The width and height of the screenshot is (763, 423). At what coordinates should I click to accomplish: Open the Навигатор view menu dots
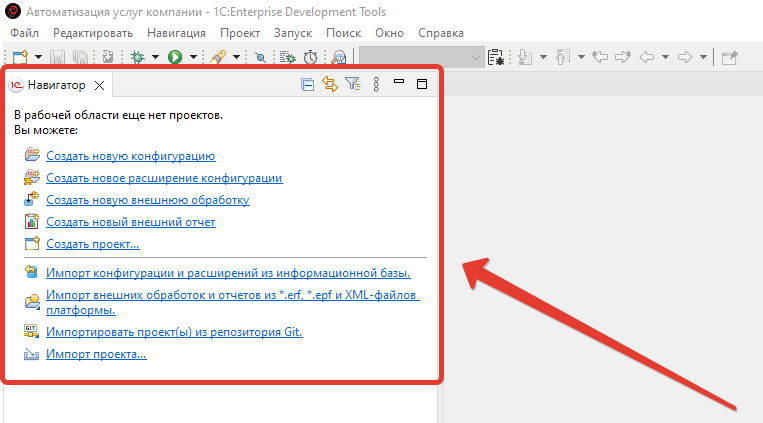tap(376, 84)
